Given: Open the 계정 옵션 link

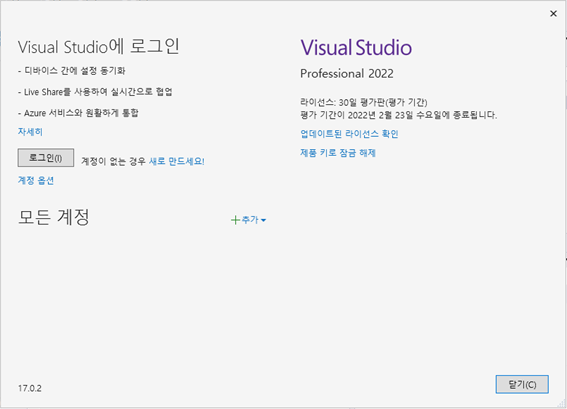Looking at the screenshot, I should tap(36, 180).
